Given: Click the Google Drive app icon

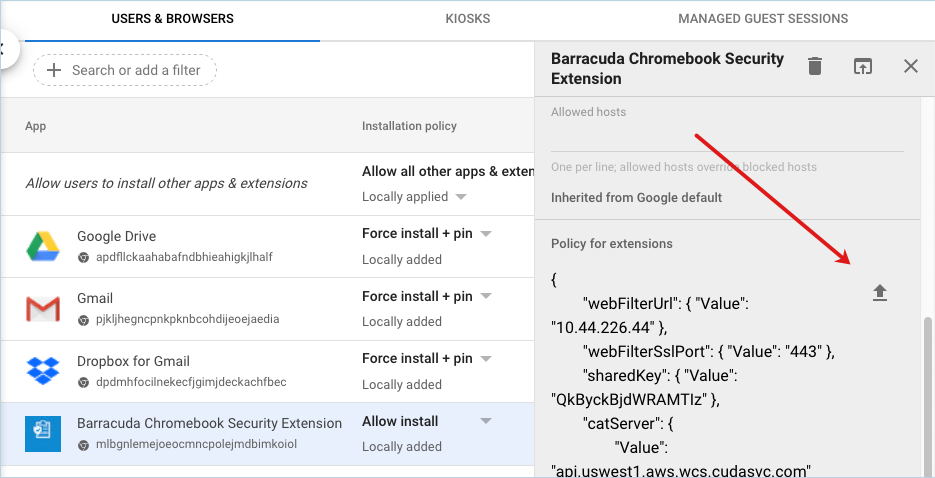Looking at the screenshot, I should [x=43, y=246].
